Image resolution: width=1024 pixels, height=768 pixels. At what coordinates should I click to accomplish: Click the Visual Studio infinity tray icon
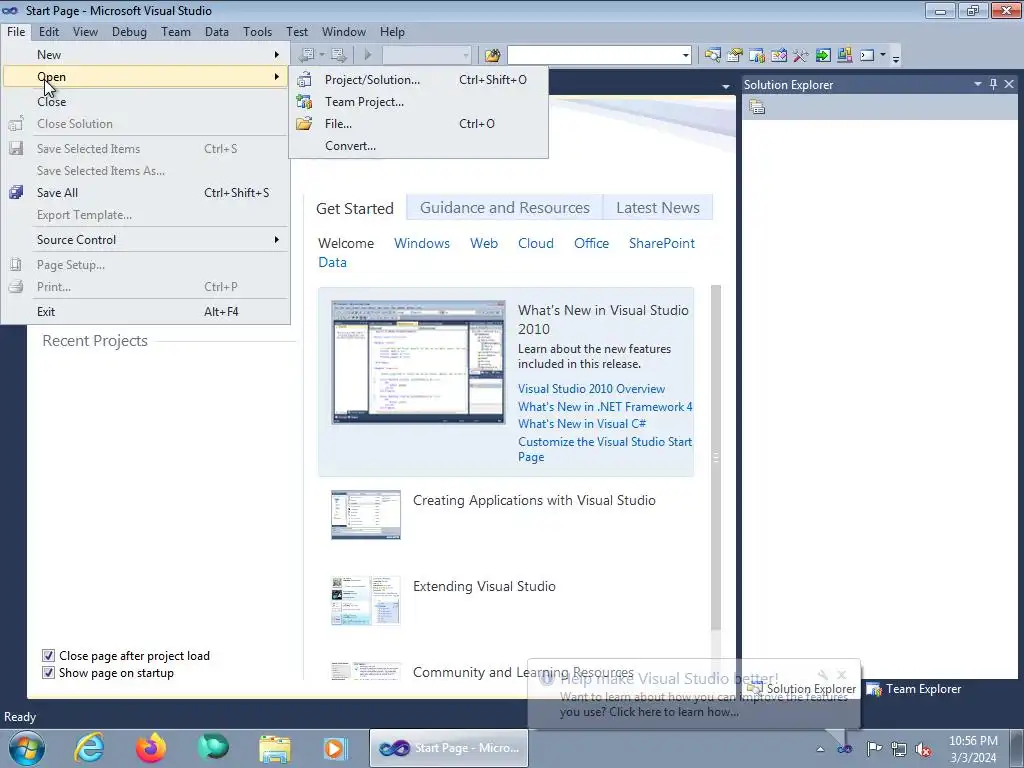tap(844, 748)
